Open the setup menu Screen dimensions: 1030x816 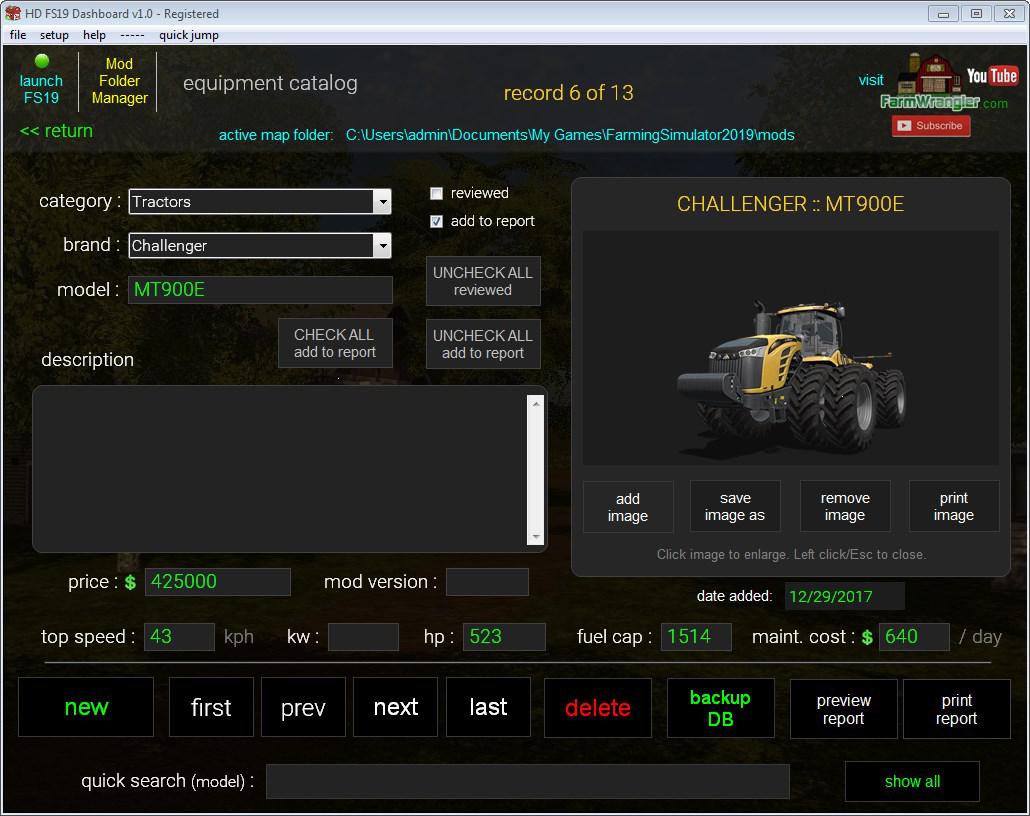[54, 35]
